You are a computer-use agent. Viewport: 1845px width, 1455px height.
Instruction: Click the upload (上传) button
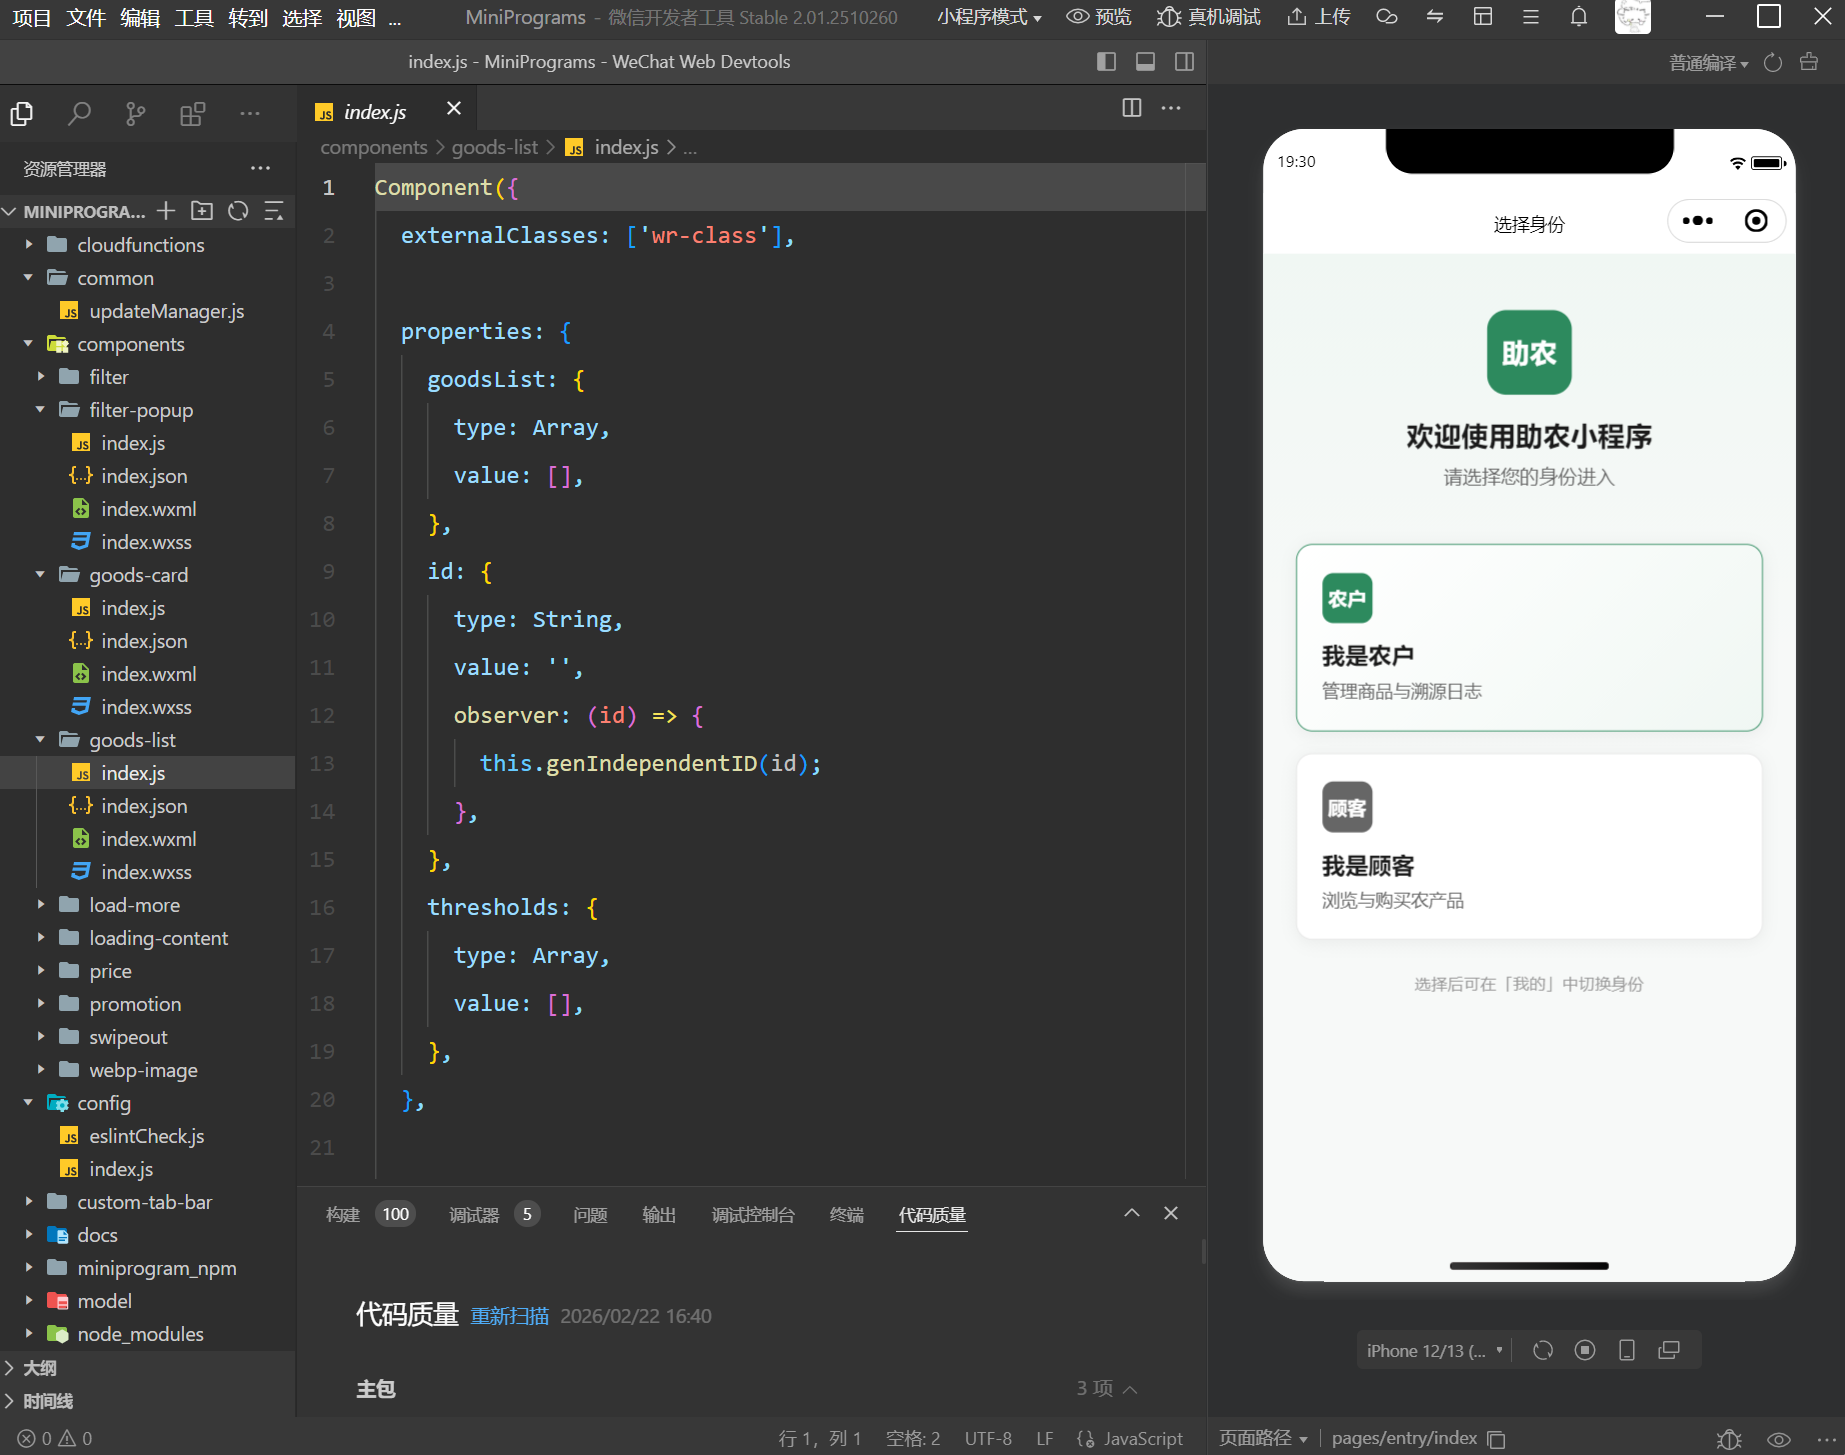coord(1318,17)
